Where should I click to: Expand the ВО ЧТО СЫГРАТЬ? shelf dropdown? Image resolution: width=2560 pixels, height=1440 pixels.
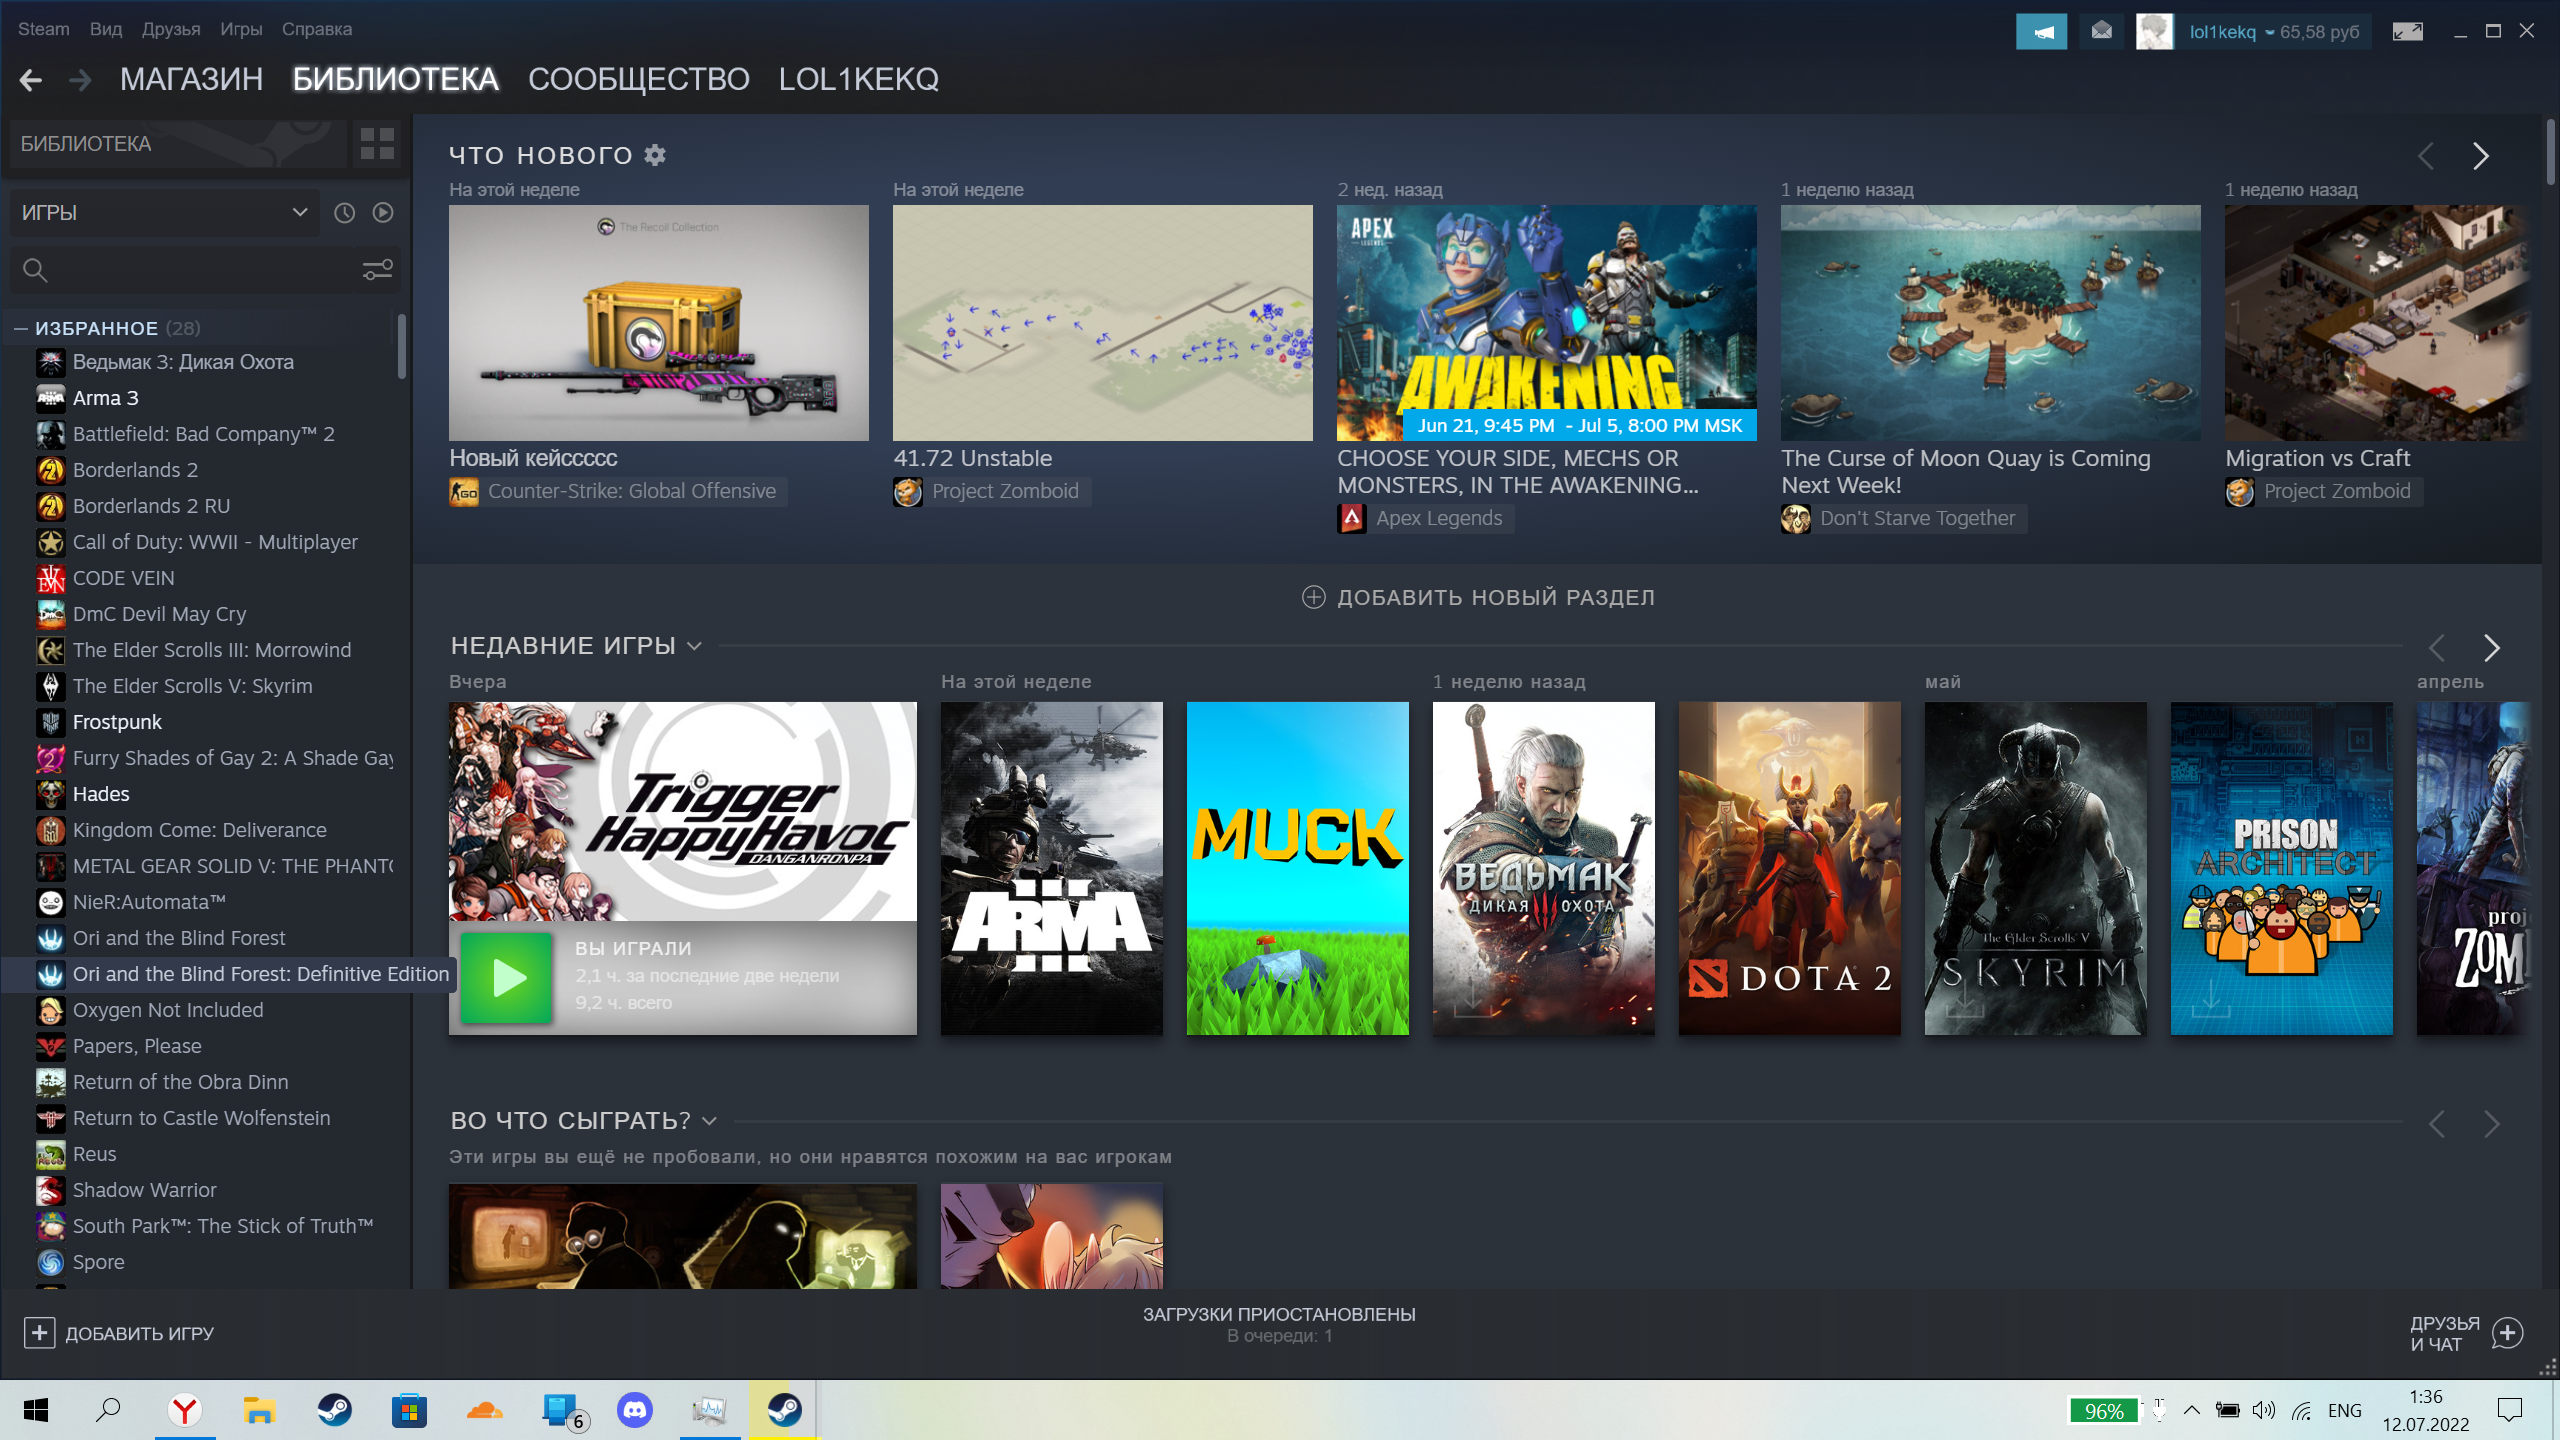(x=709, y=1121)
